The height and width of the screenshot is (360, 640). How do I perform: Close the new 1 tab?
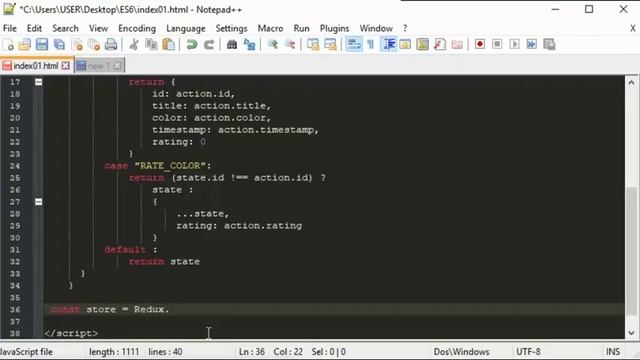coord(117,66)
